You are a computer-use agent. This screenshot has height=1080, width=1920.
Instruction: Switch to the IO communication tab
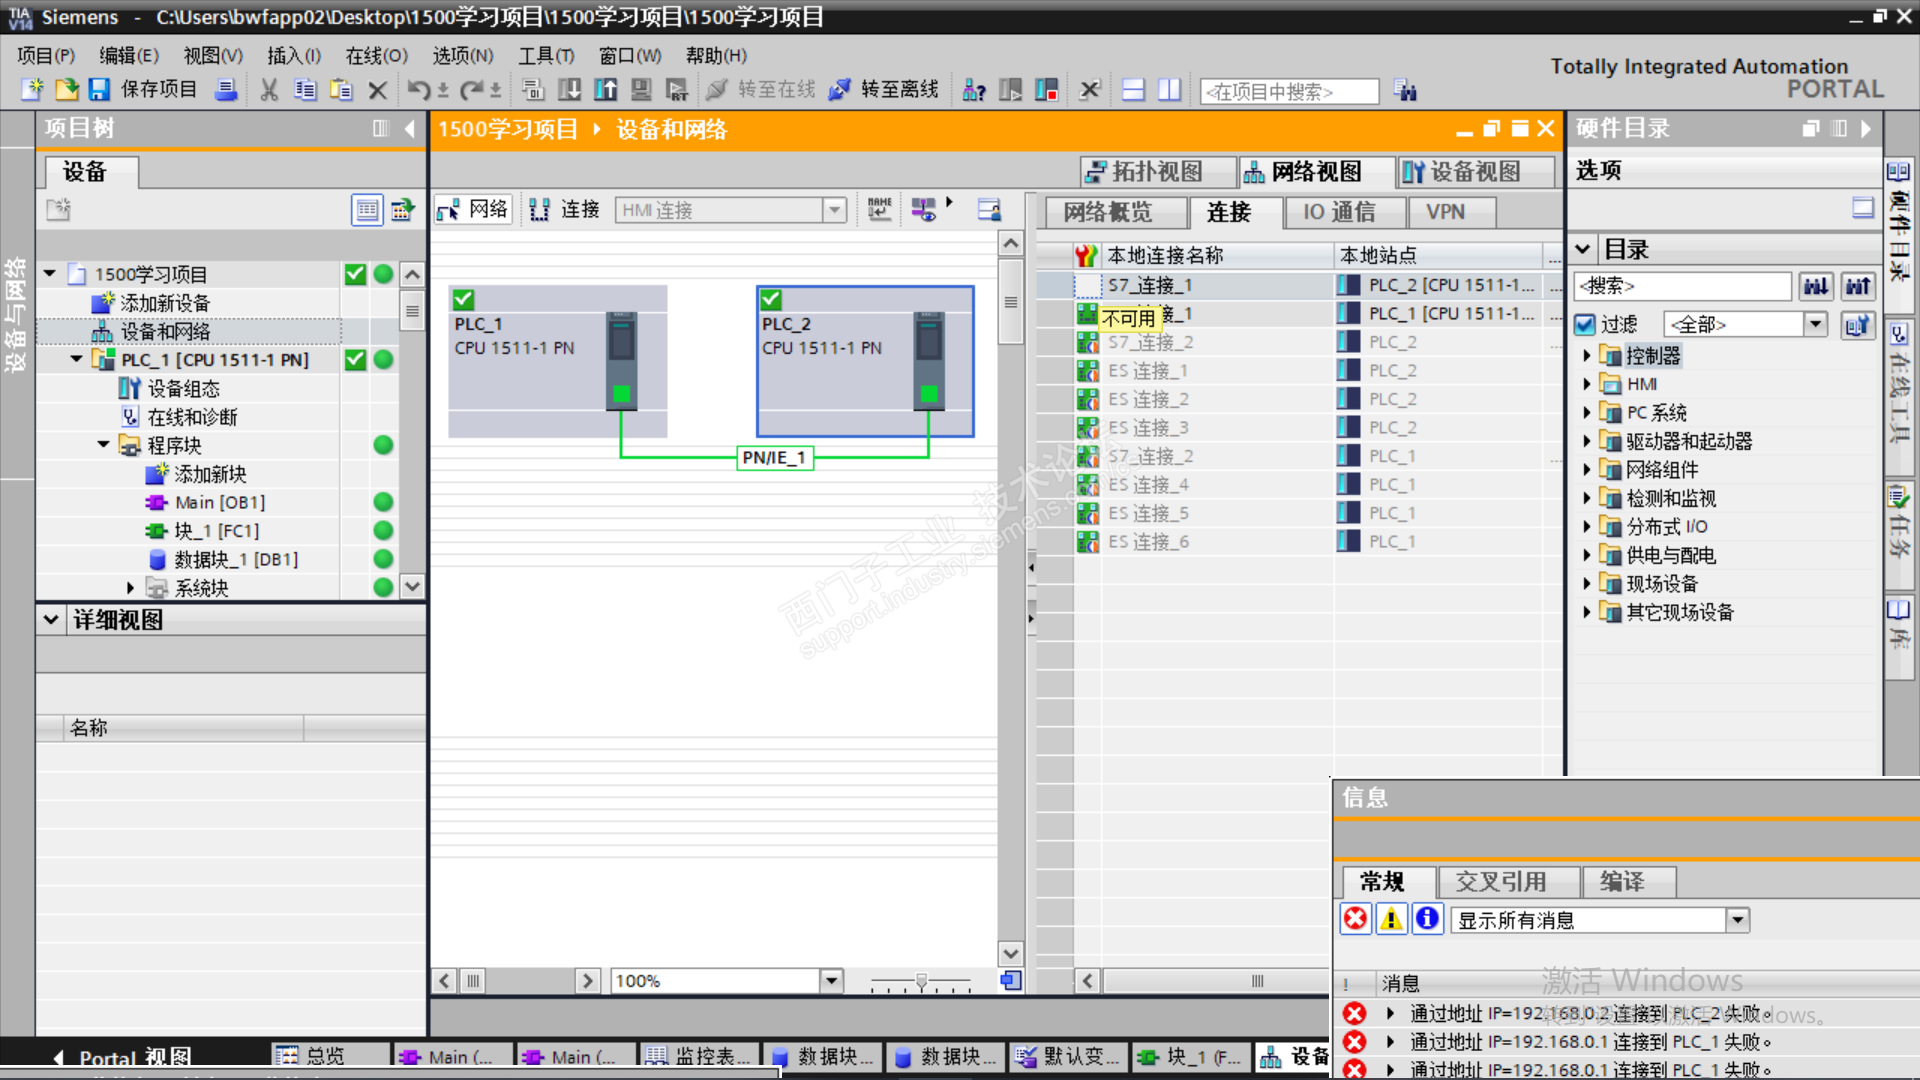click(1338, 212)
